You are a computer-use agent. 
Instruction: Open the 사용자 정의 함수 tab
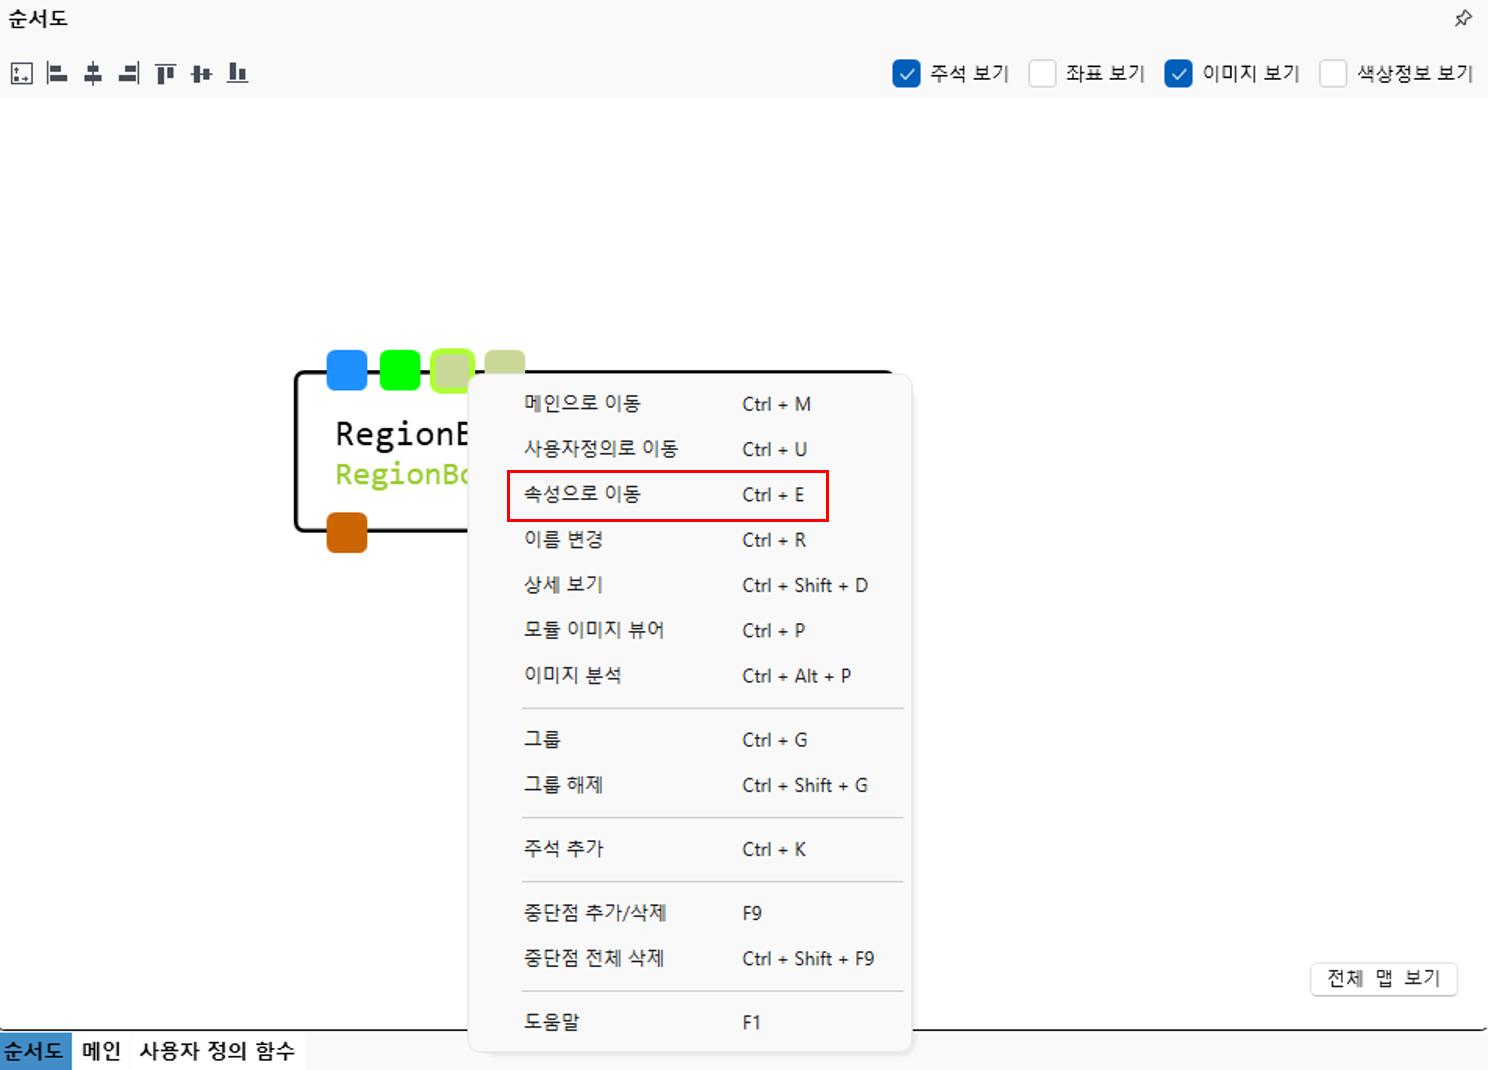(217, 1051)
